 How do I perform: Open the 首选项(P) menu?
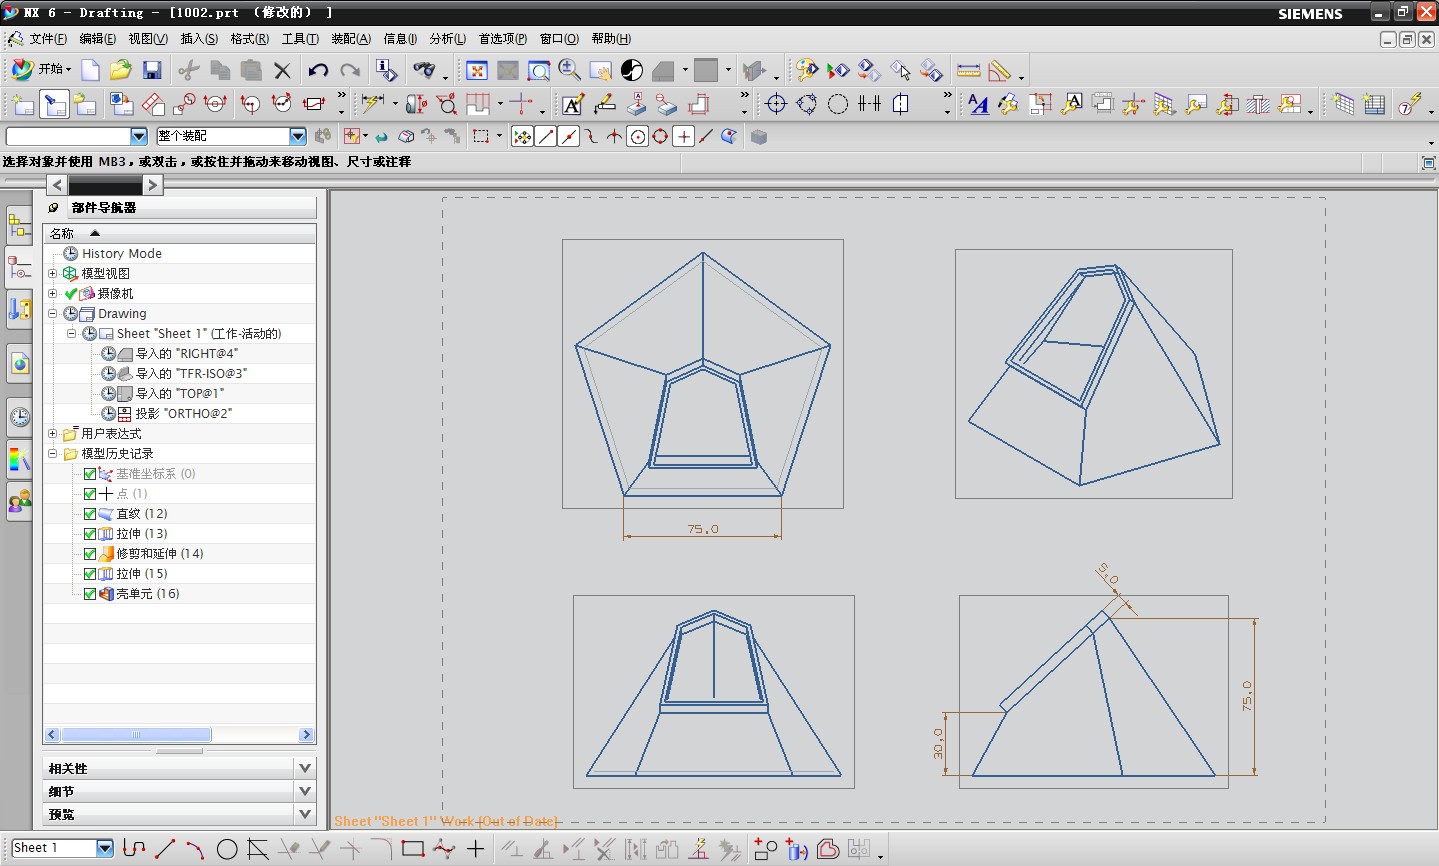(502, 39)
